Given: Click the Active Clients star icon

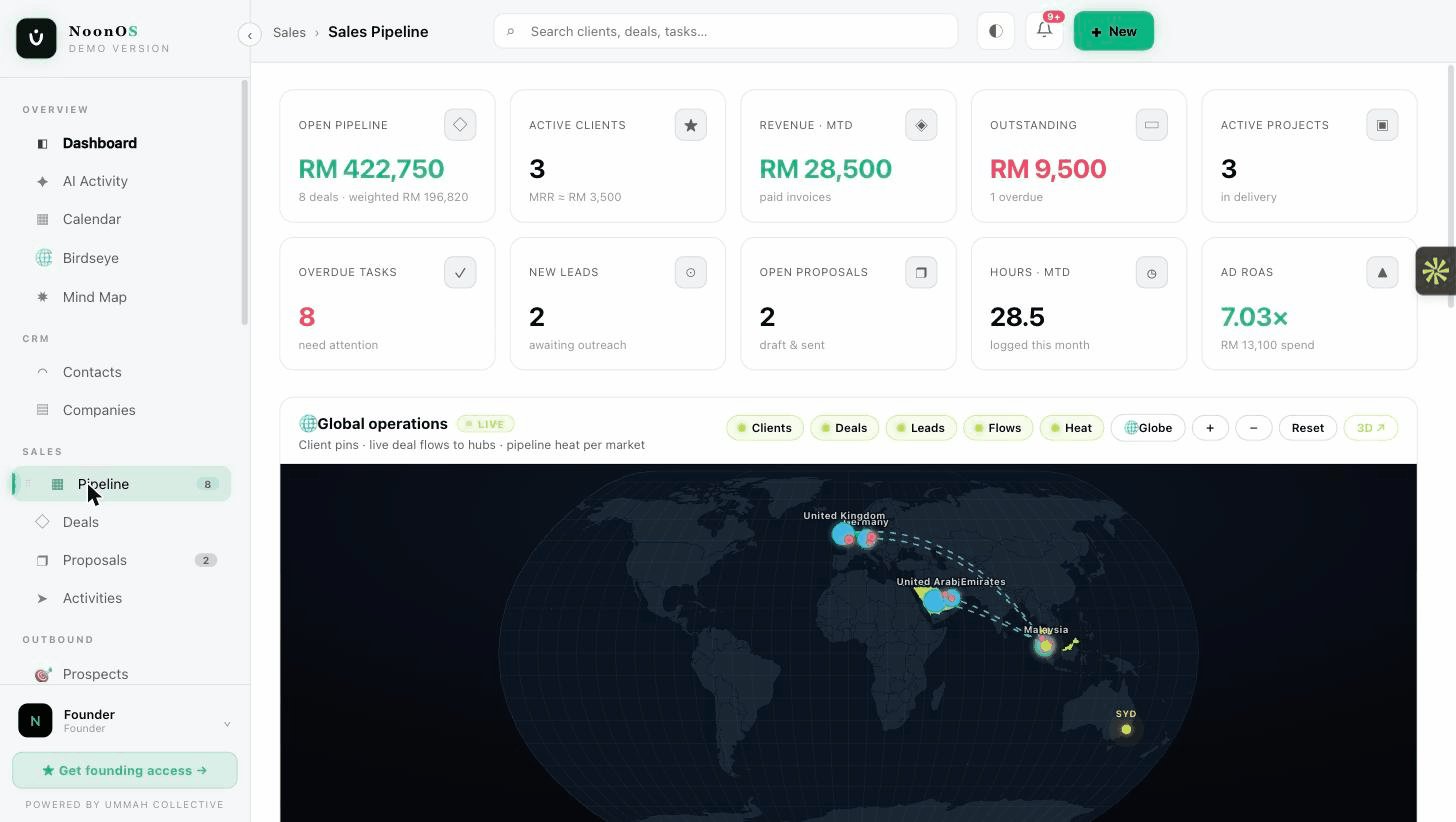Looking at the screenshot, I should click(x=690, y=125).
